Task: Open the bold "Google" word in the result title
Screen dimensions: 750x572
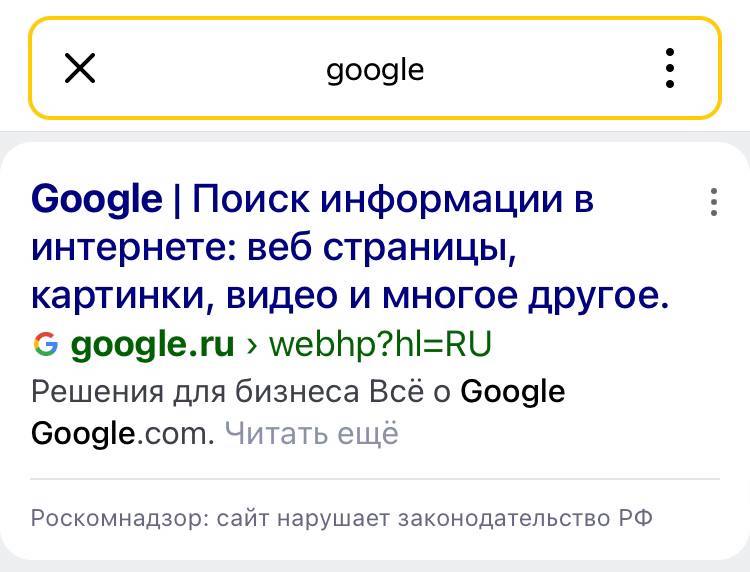Action: point(97,199)
